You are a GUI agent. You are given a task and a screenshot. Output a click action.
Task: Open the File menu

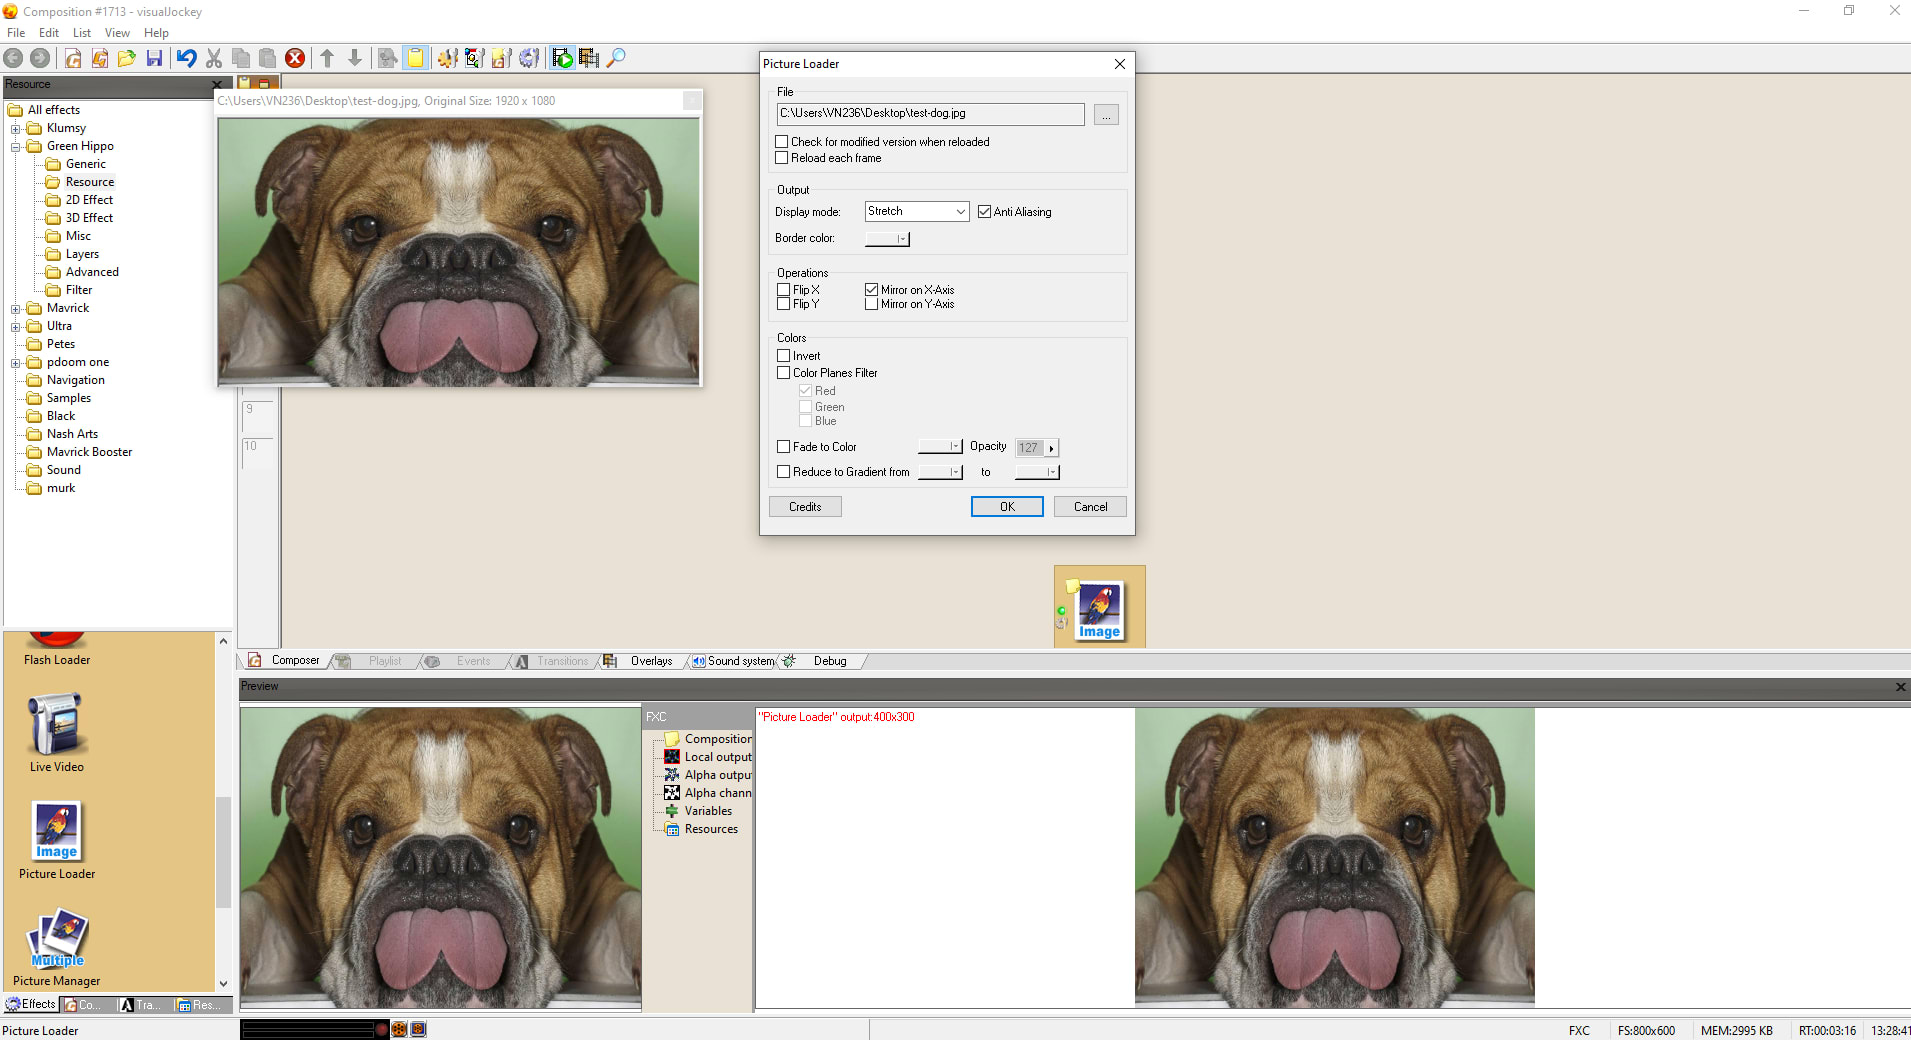tap(16, 33)
